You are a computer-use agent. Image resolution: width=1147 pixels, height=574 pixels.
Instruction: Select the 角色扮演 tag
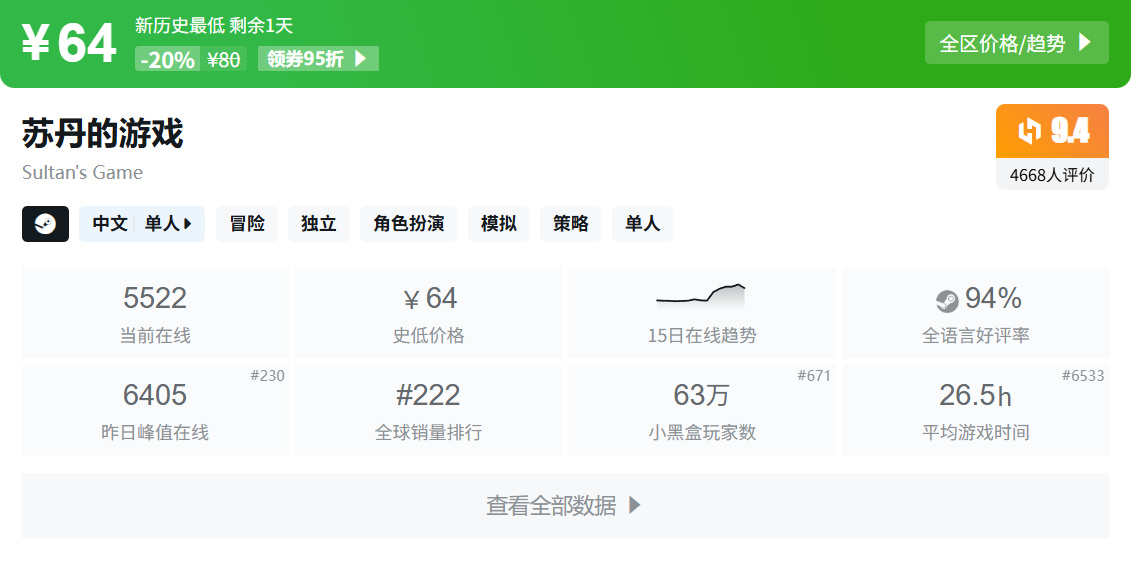point(408,224)
